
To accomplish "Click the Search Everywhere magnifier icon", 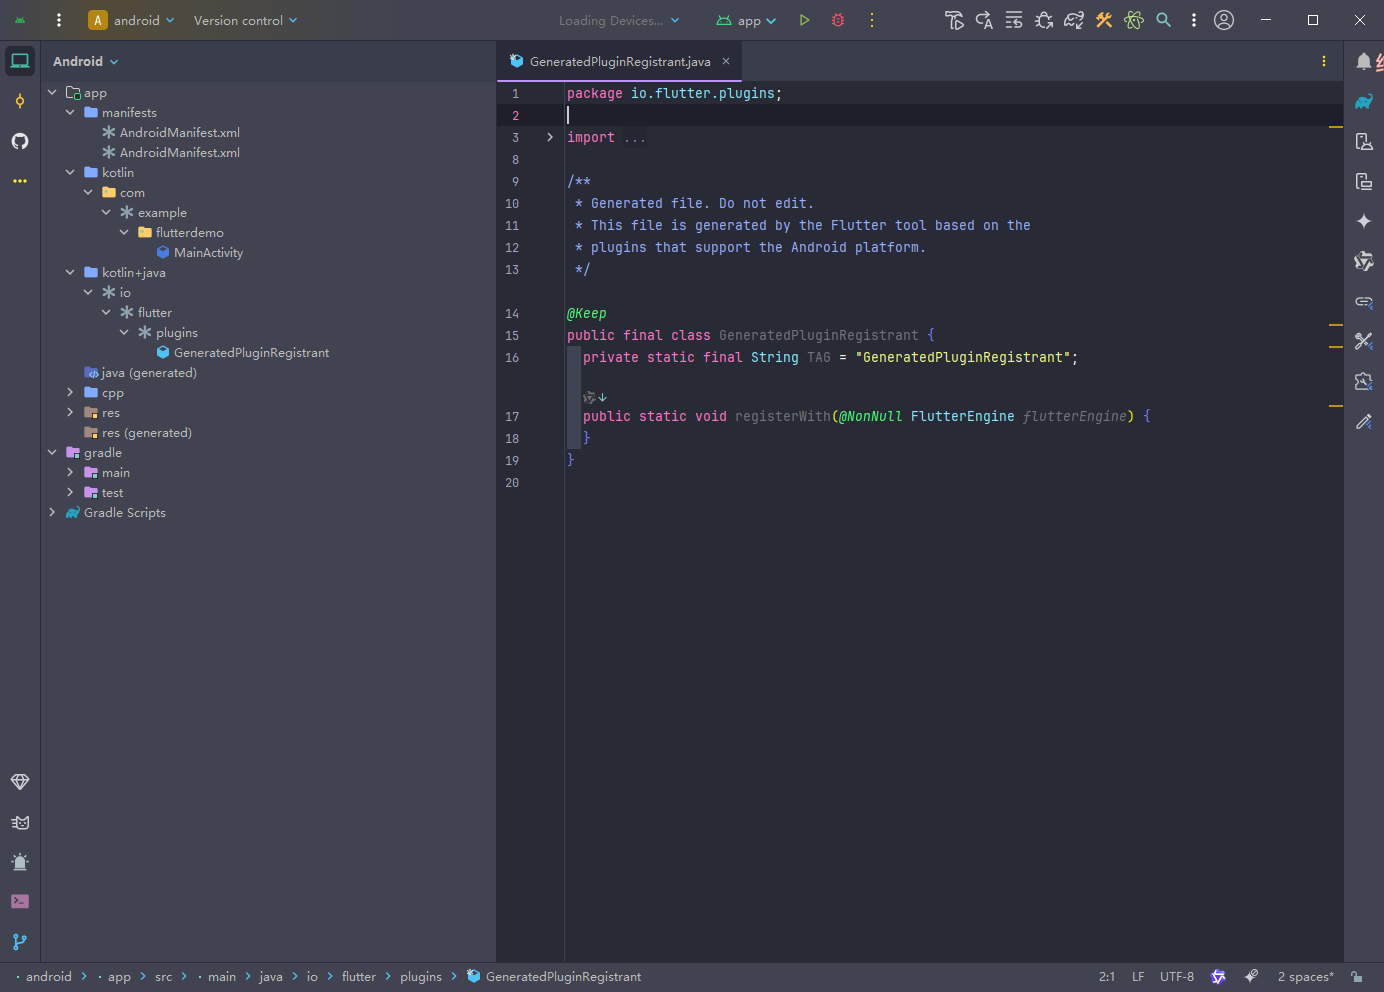I will [x=1163, y=20].
